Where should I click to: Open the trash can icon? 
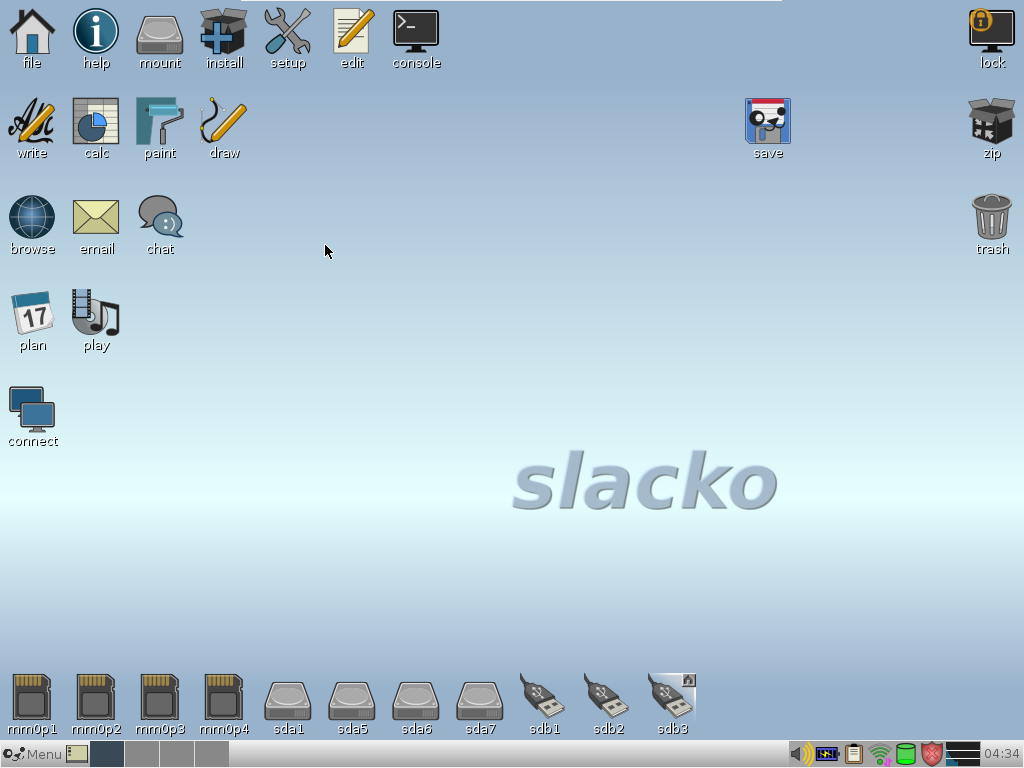click(992, 217)
